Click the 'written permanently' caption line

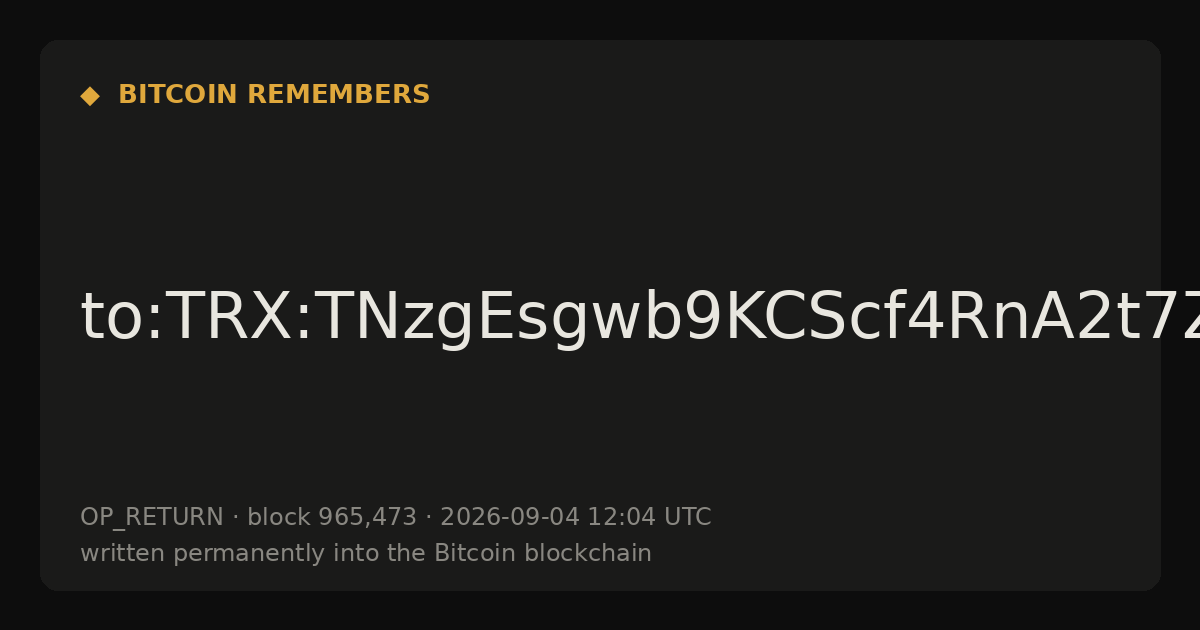[366, 554]
